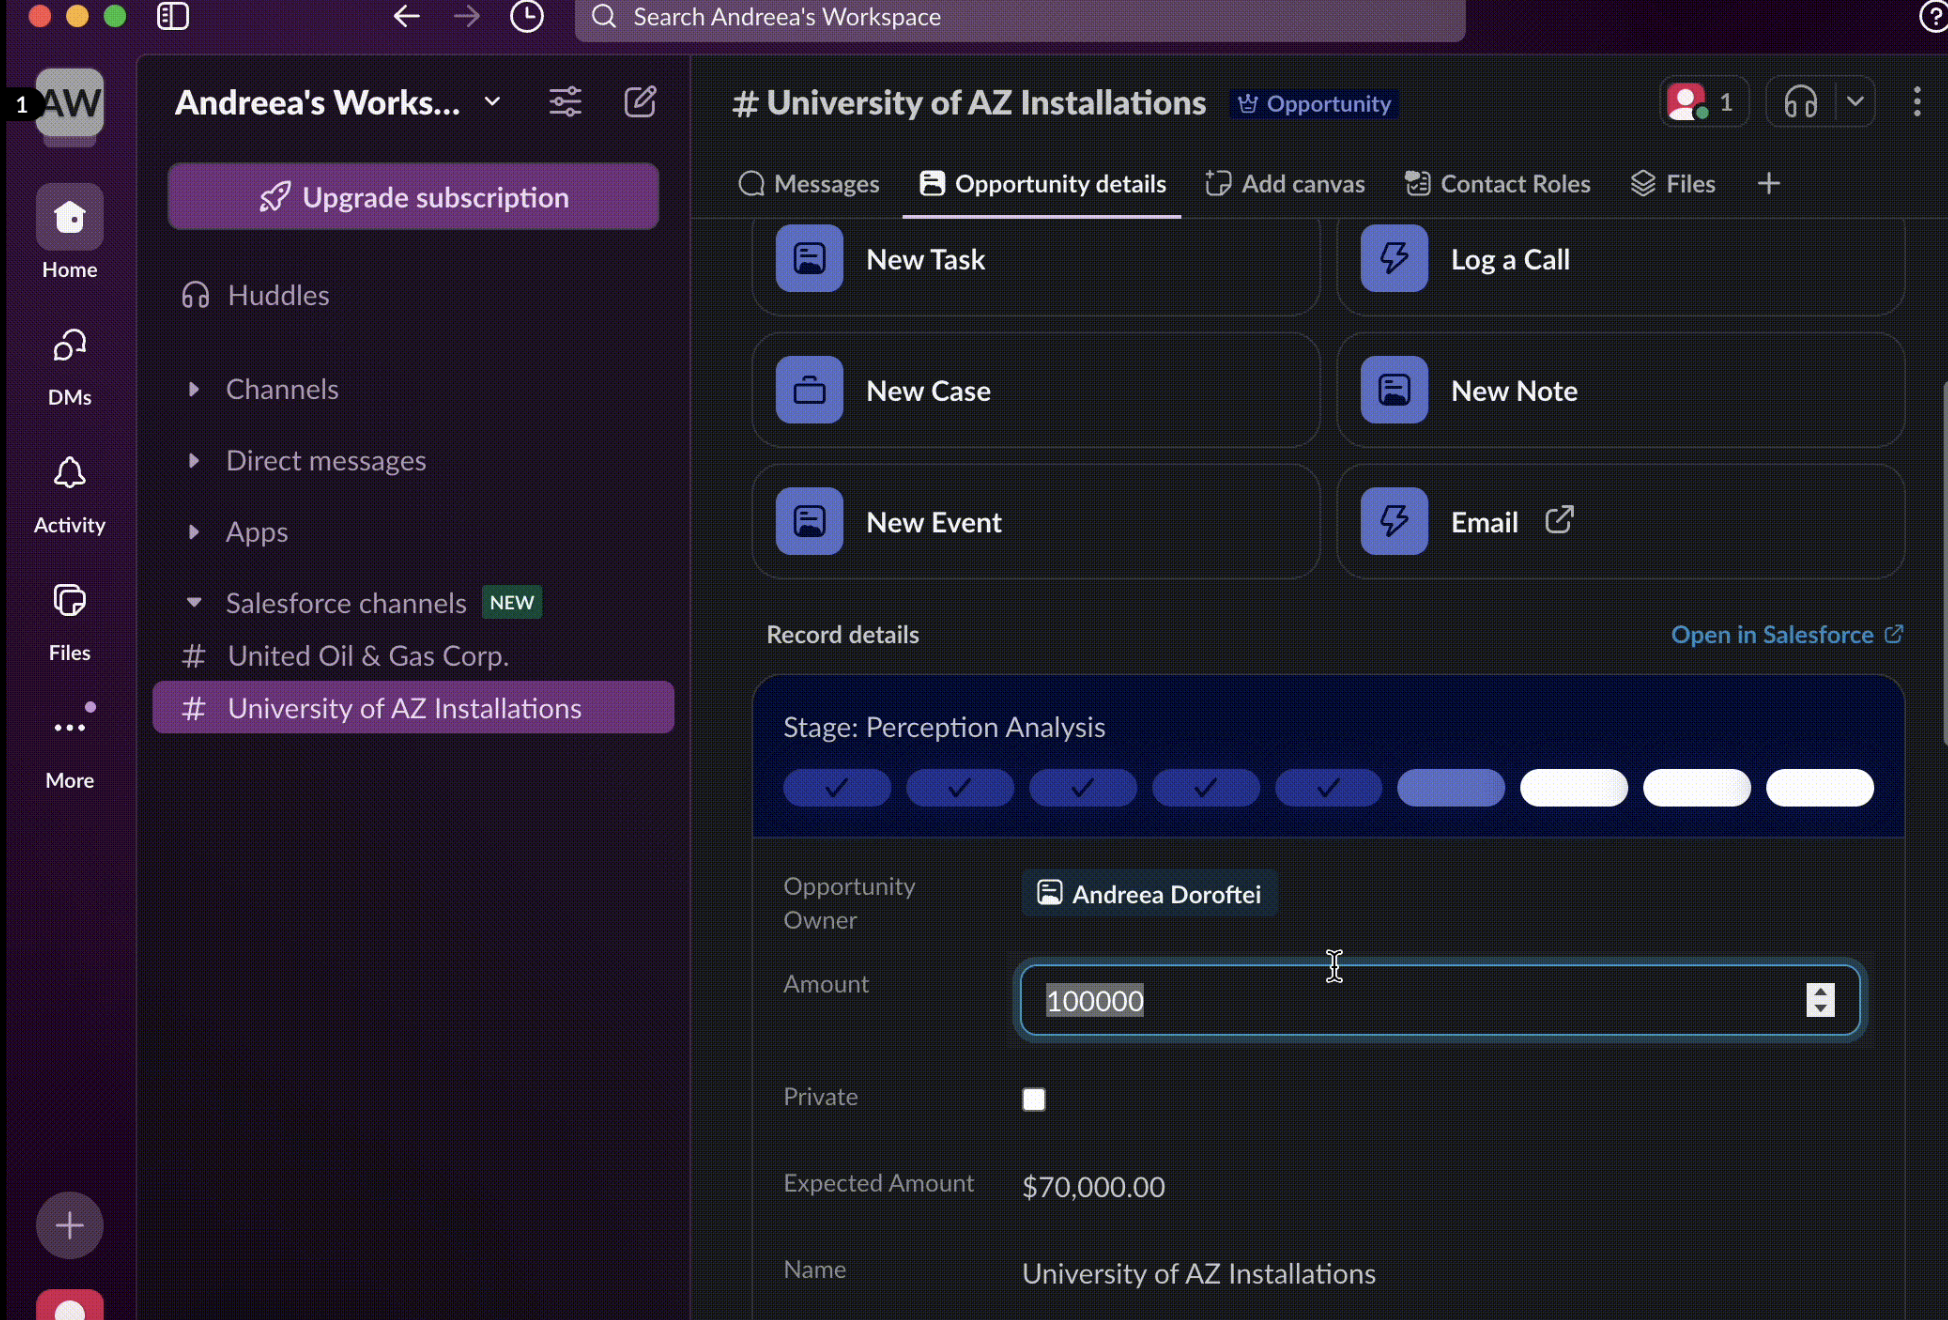
Task: Click the round plus button at bottom left
Action: [x=70, y=1225]
